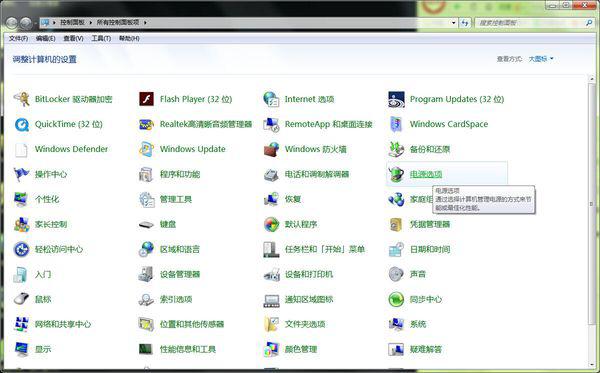Expand the 大图标 view mode dropdown
This screenshot has height=373, width=600.
(541, 59)
